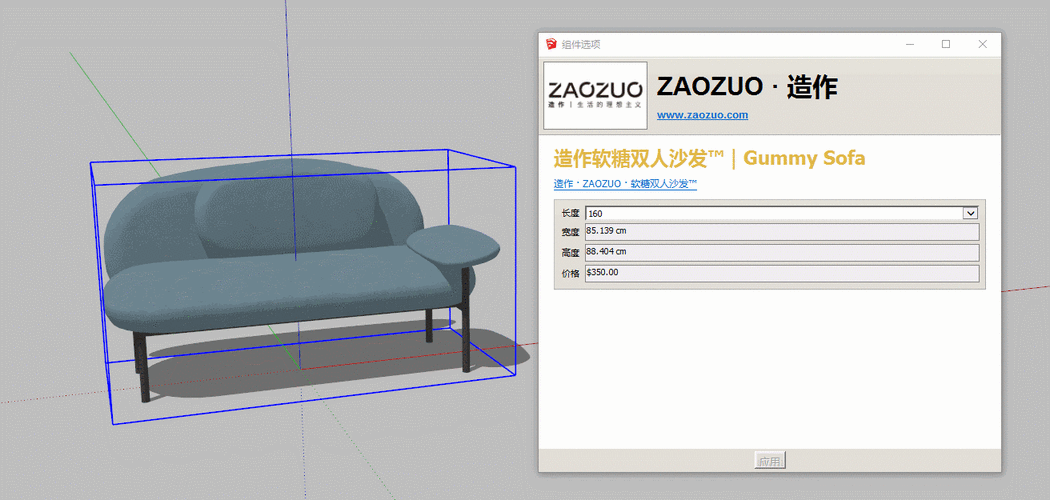
Task: Click the 组件选项 window title text
Action: (x=581, y=45)
